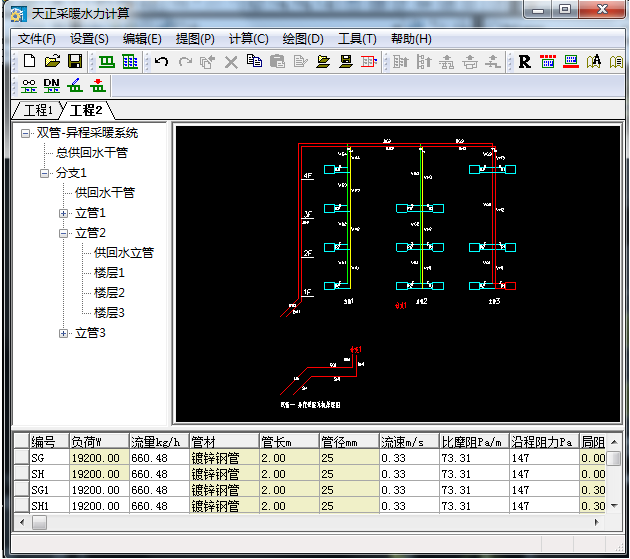Click the Save floppy disk icon

[75, 61]
